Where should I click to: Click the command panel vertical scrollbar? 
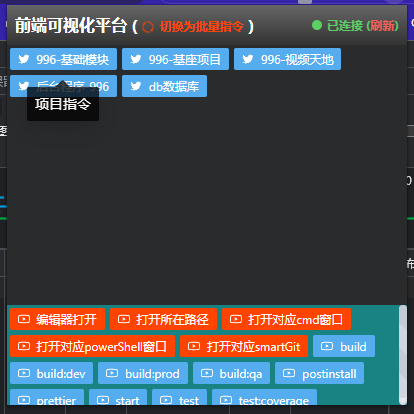[x=403, y=355]
